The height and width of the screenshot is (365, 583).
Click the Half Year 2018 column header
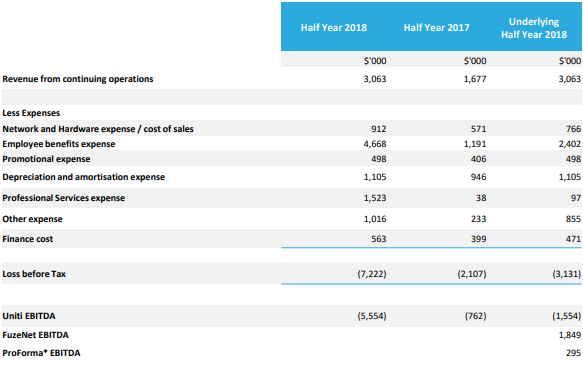click(x=334, y=28)
